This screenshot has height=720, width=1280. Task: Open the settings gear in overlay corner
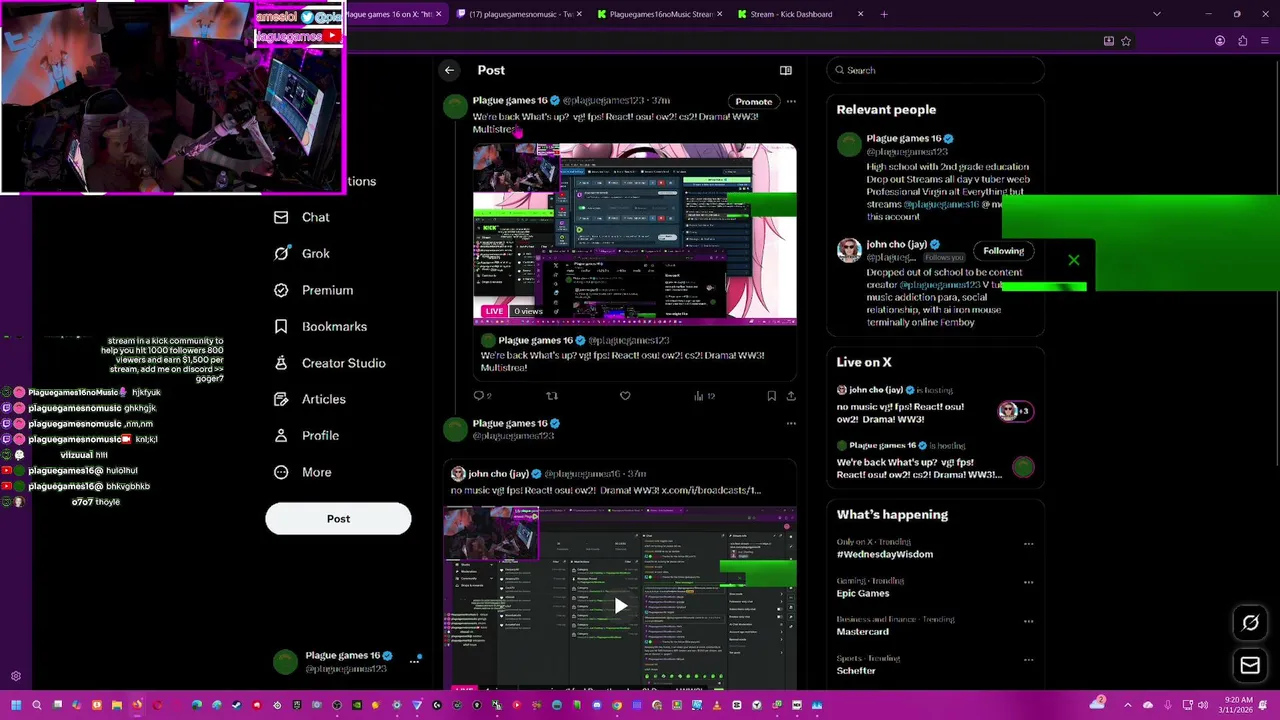(x=15, y=677)
